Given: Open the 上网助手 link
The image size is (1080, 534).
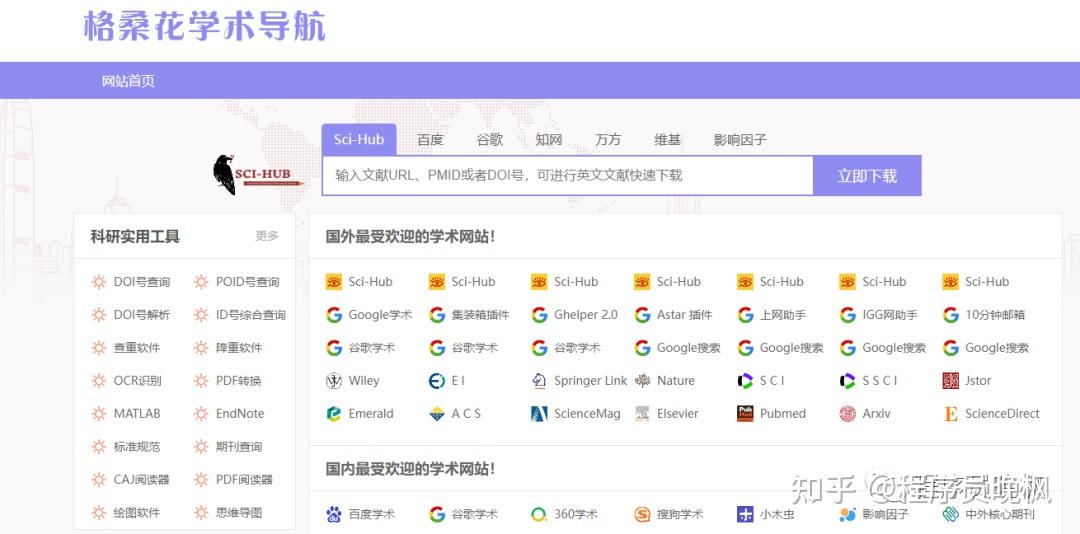Looking at the screenshot, I should (x=783, y=315).
